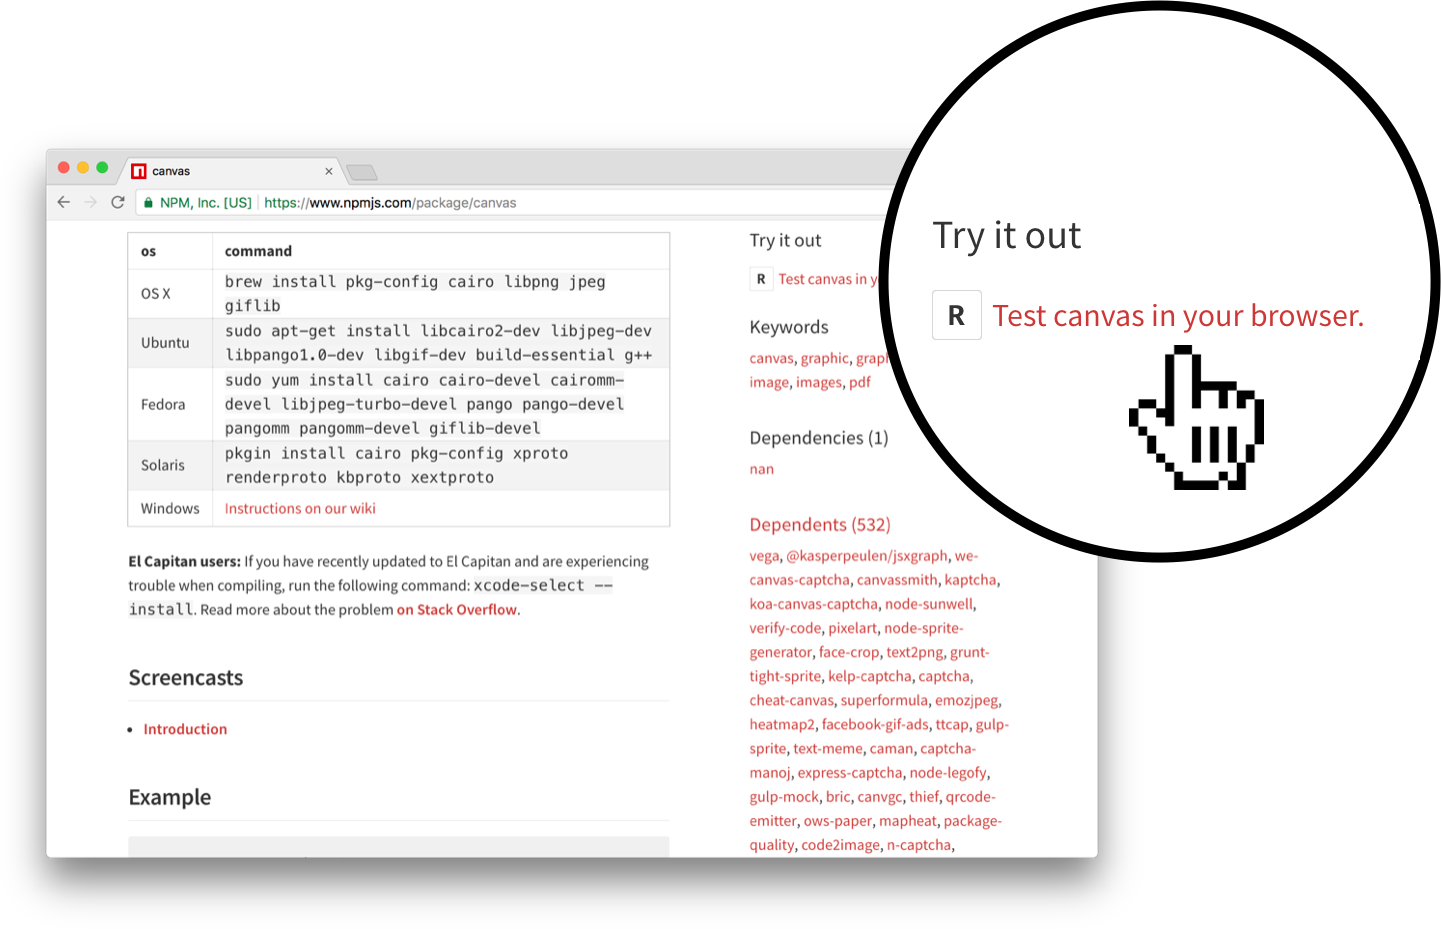The width and height of the screenshot is (1441, 929).
Task: Click the small R RunKit icon in sidebar
Action: (761, 279)
